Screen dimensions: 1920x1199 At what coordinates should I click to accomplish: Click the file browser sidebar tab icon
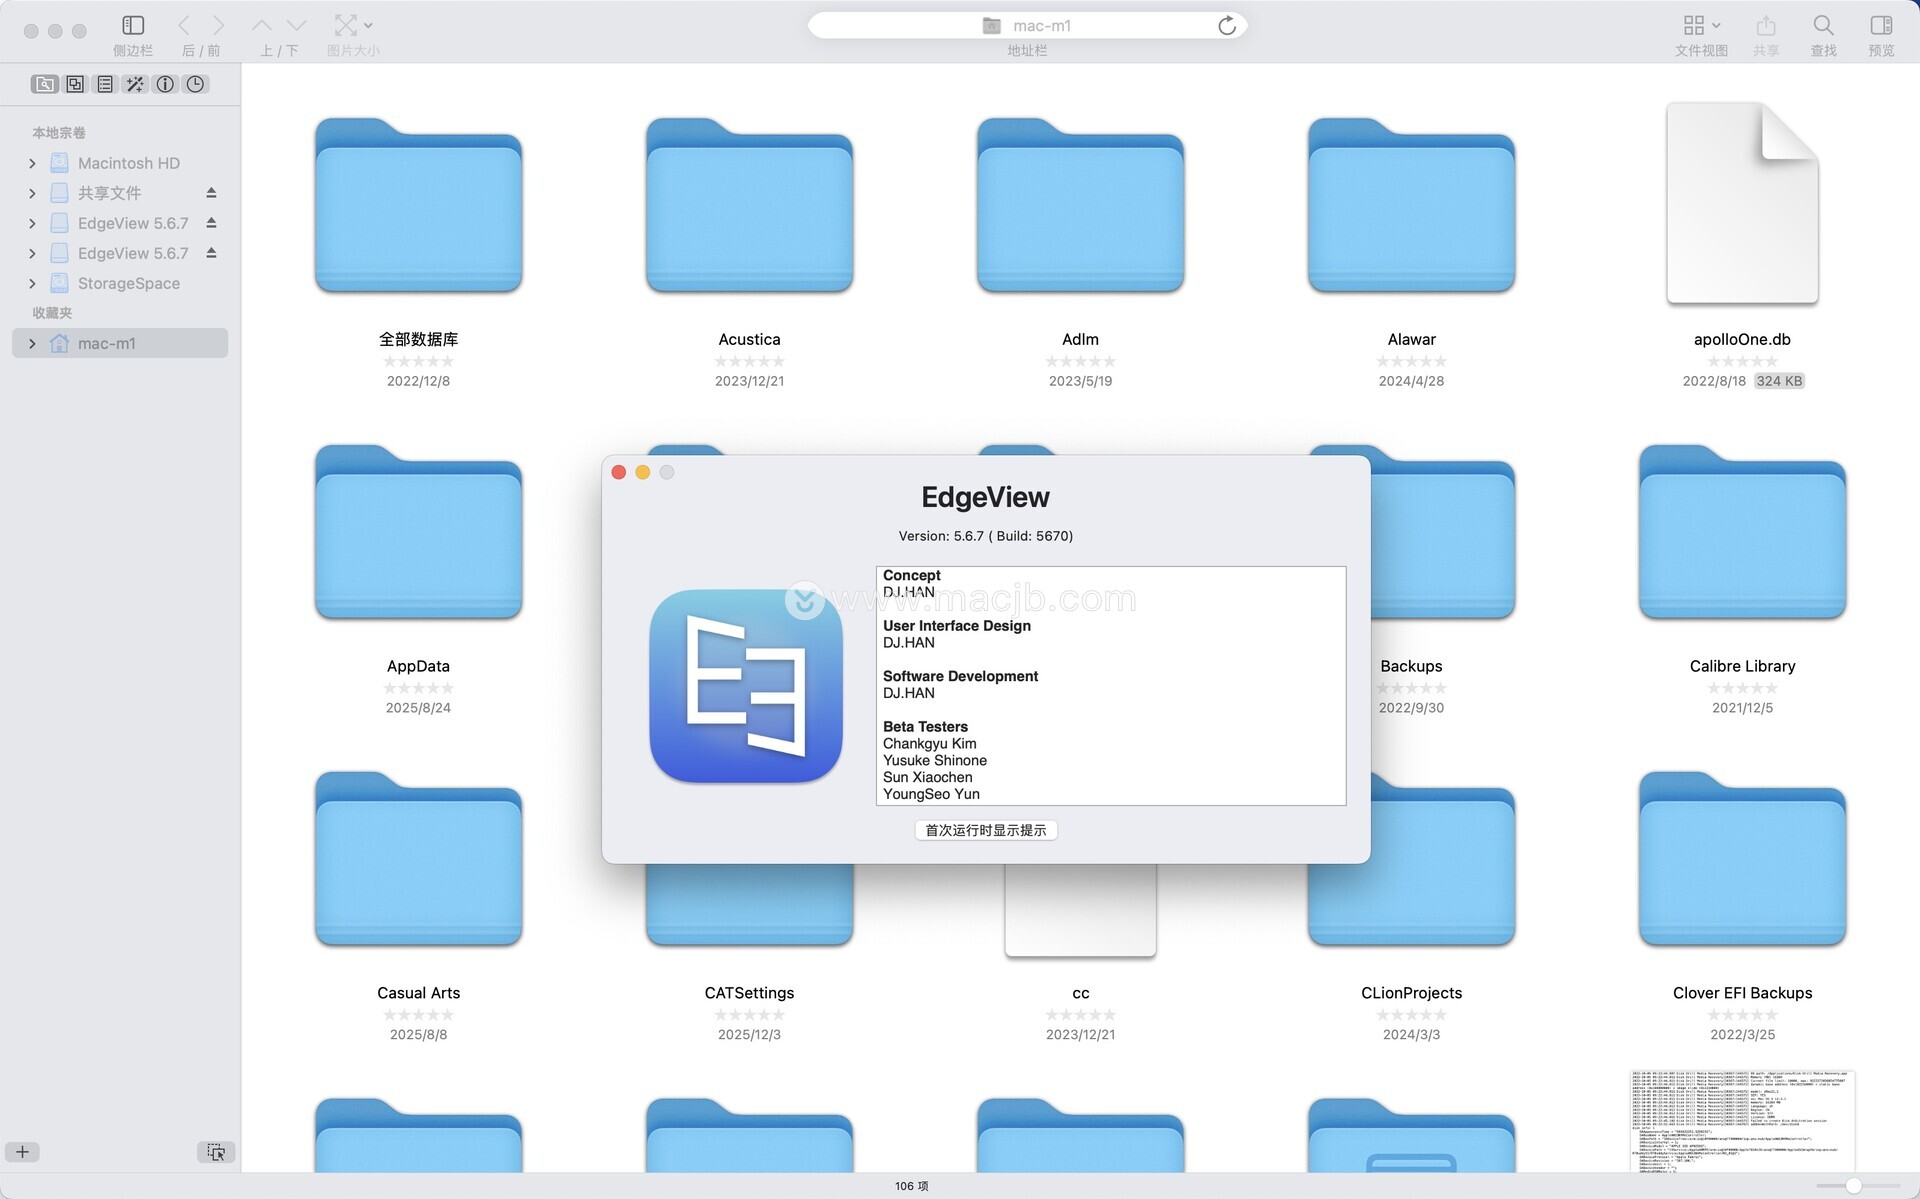click(45, 84)
